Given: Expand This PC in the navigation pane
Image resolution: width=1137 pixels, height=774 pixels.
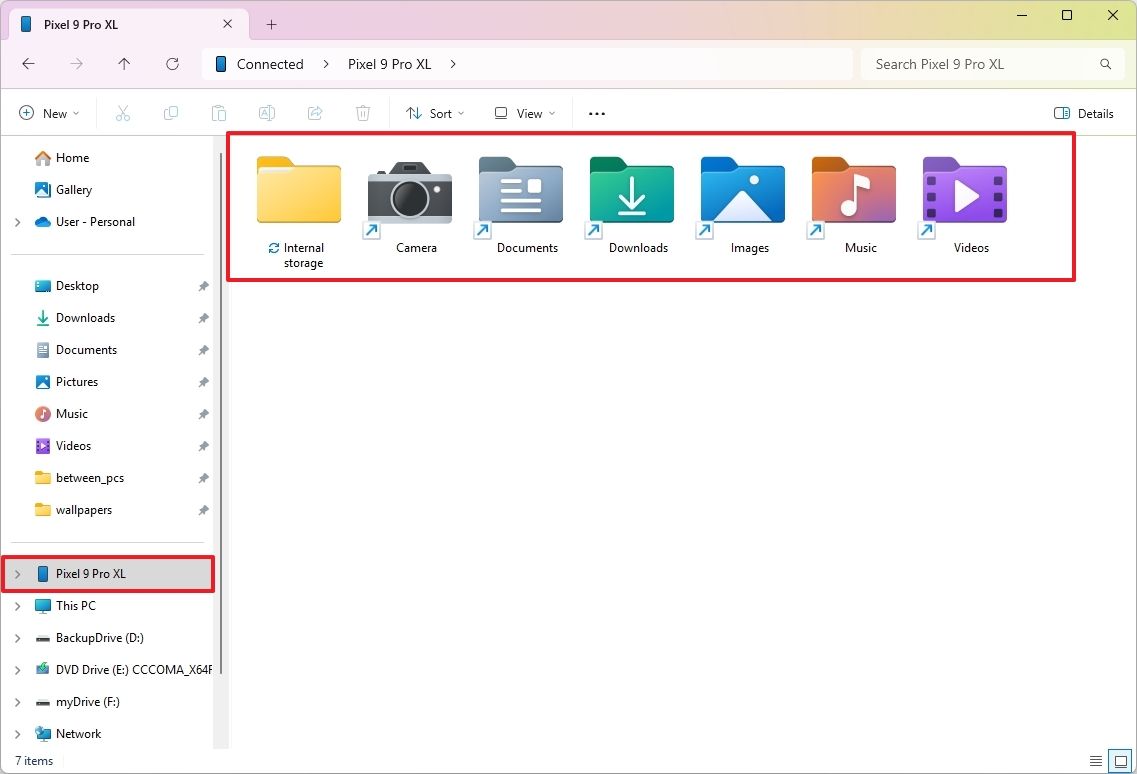Looking at the screenshot, I should [x=18, y=605].
